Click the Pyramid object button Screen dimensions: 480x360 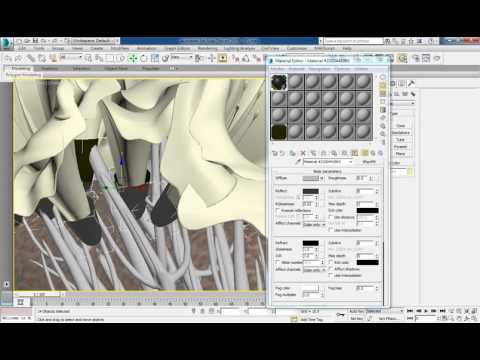point(400,147)
